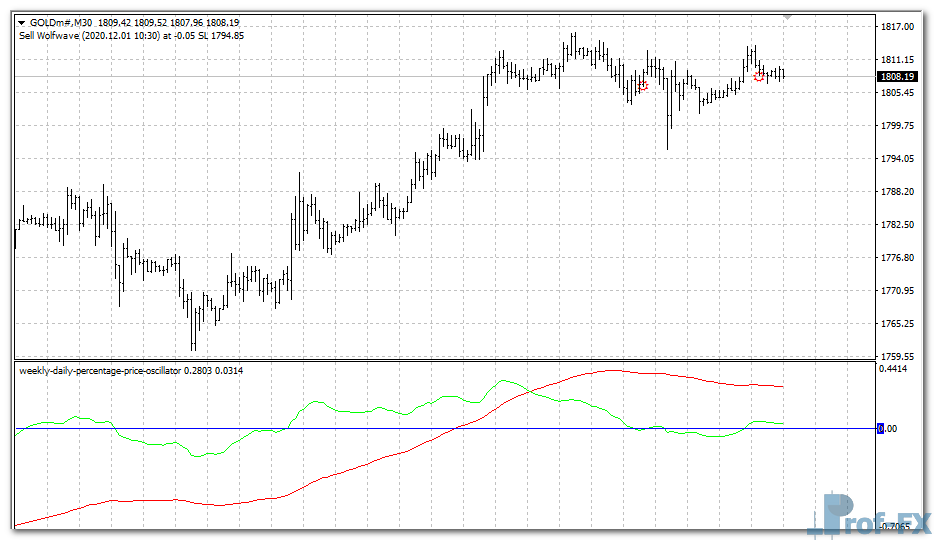934x540 pixels.
Task: Click the Sell Wolfwave signal text
Action: point(130,35)
